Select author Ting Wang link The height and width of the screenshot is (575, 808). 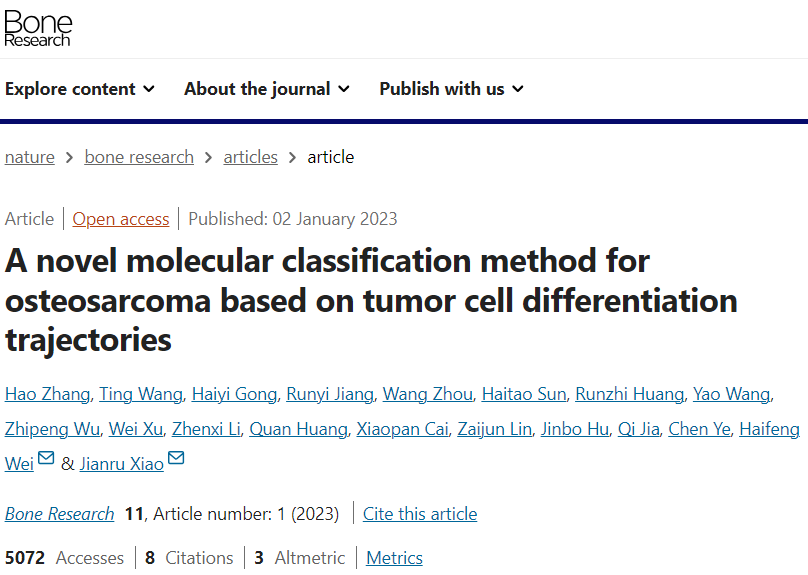tap(141, 394)
